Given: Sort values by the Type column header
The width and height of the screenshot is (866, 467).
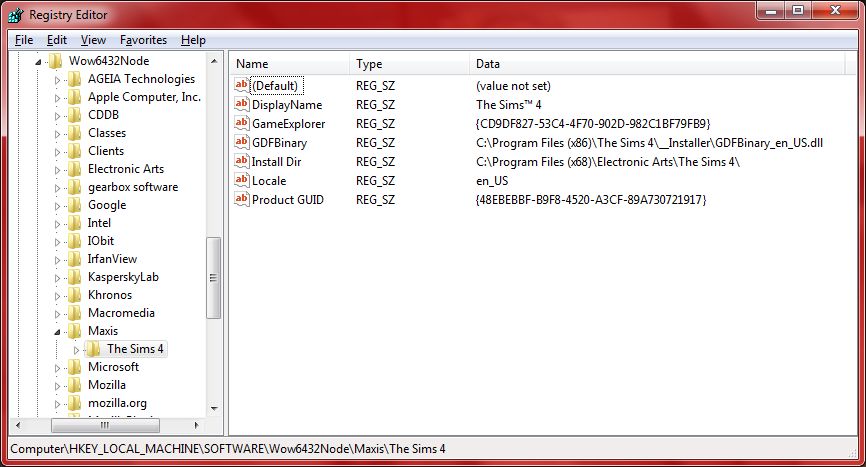Looking at the screenshot, I should click(409, 63).
